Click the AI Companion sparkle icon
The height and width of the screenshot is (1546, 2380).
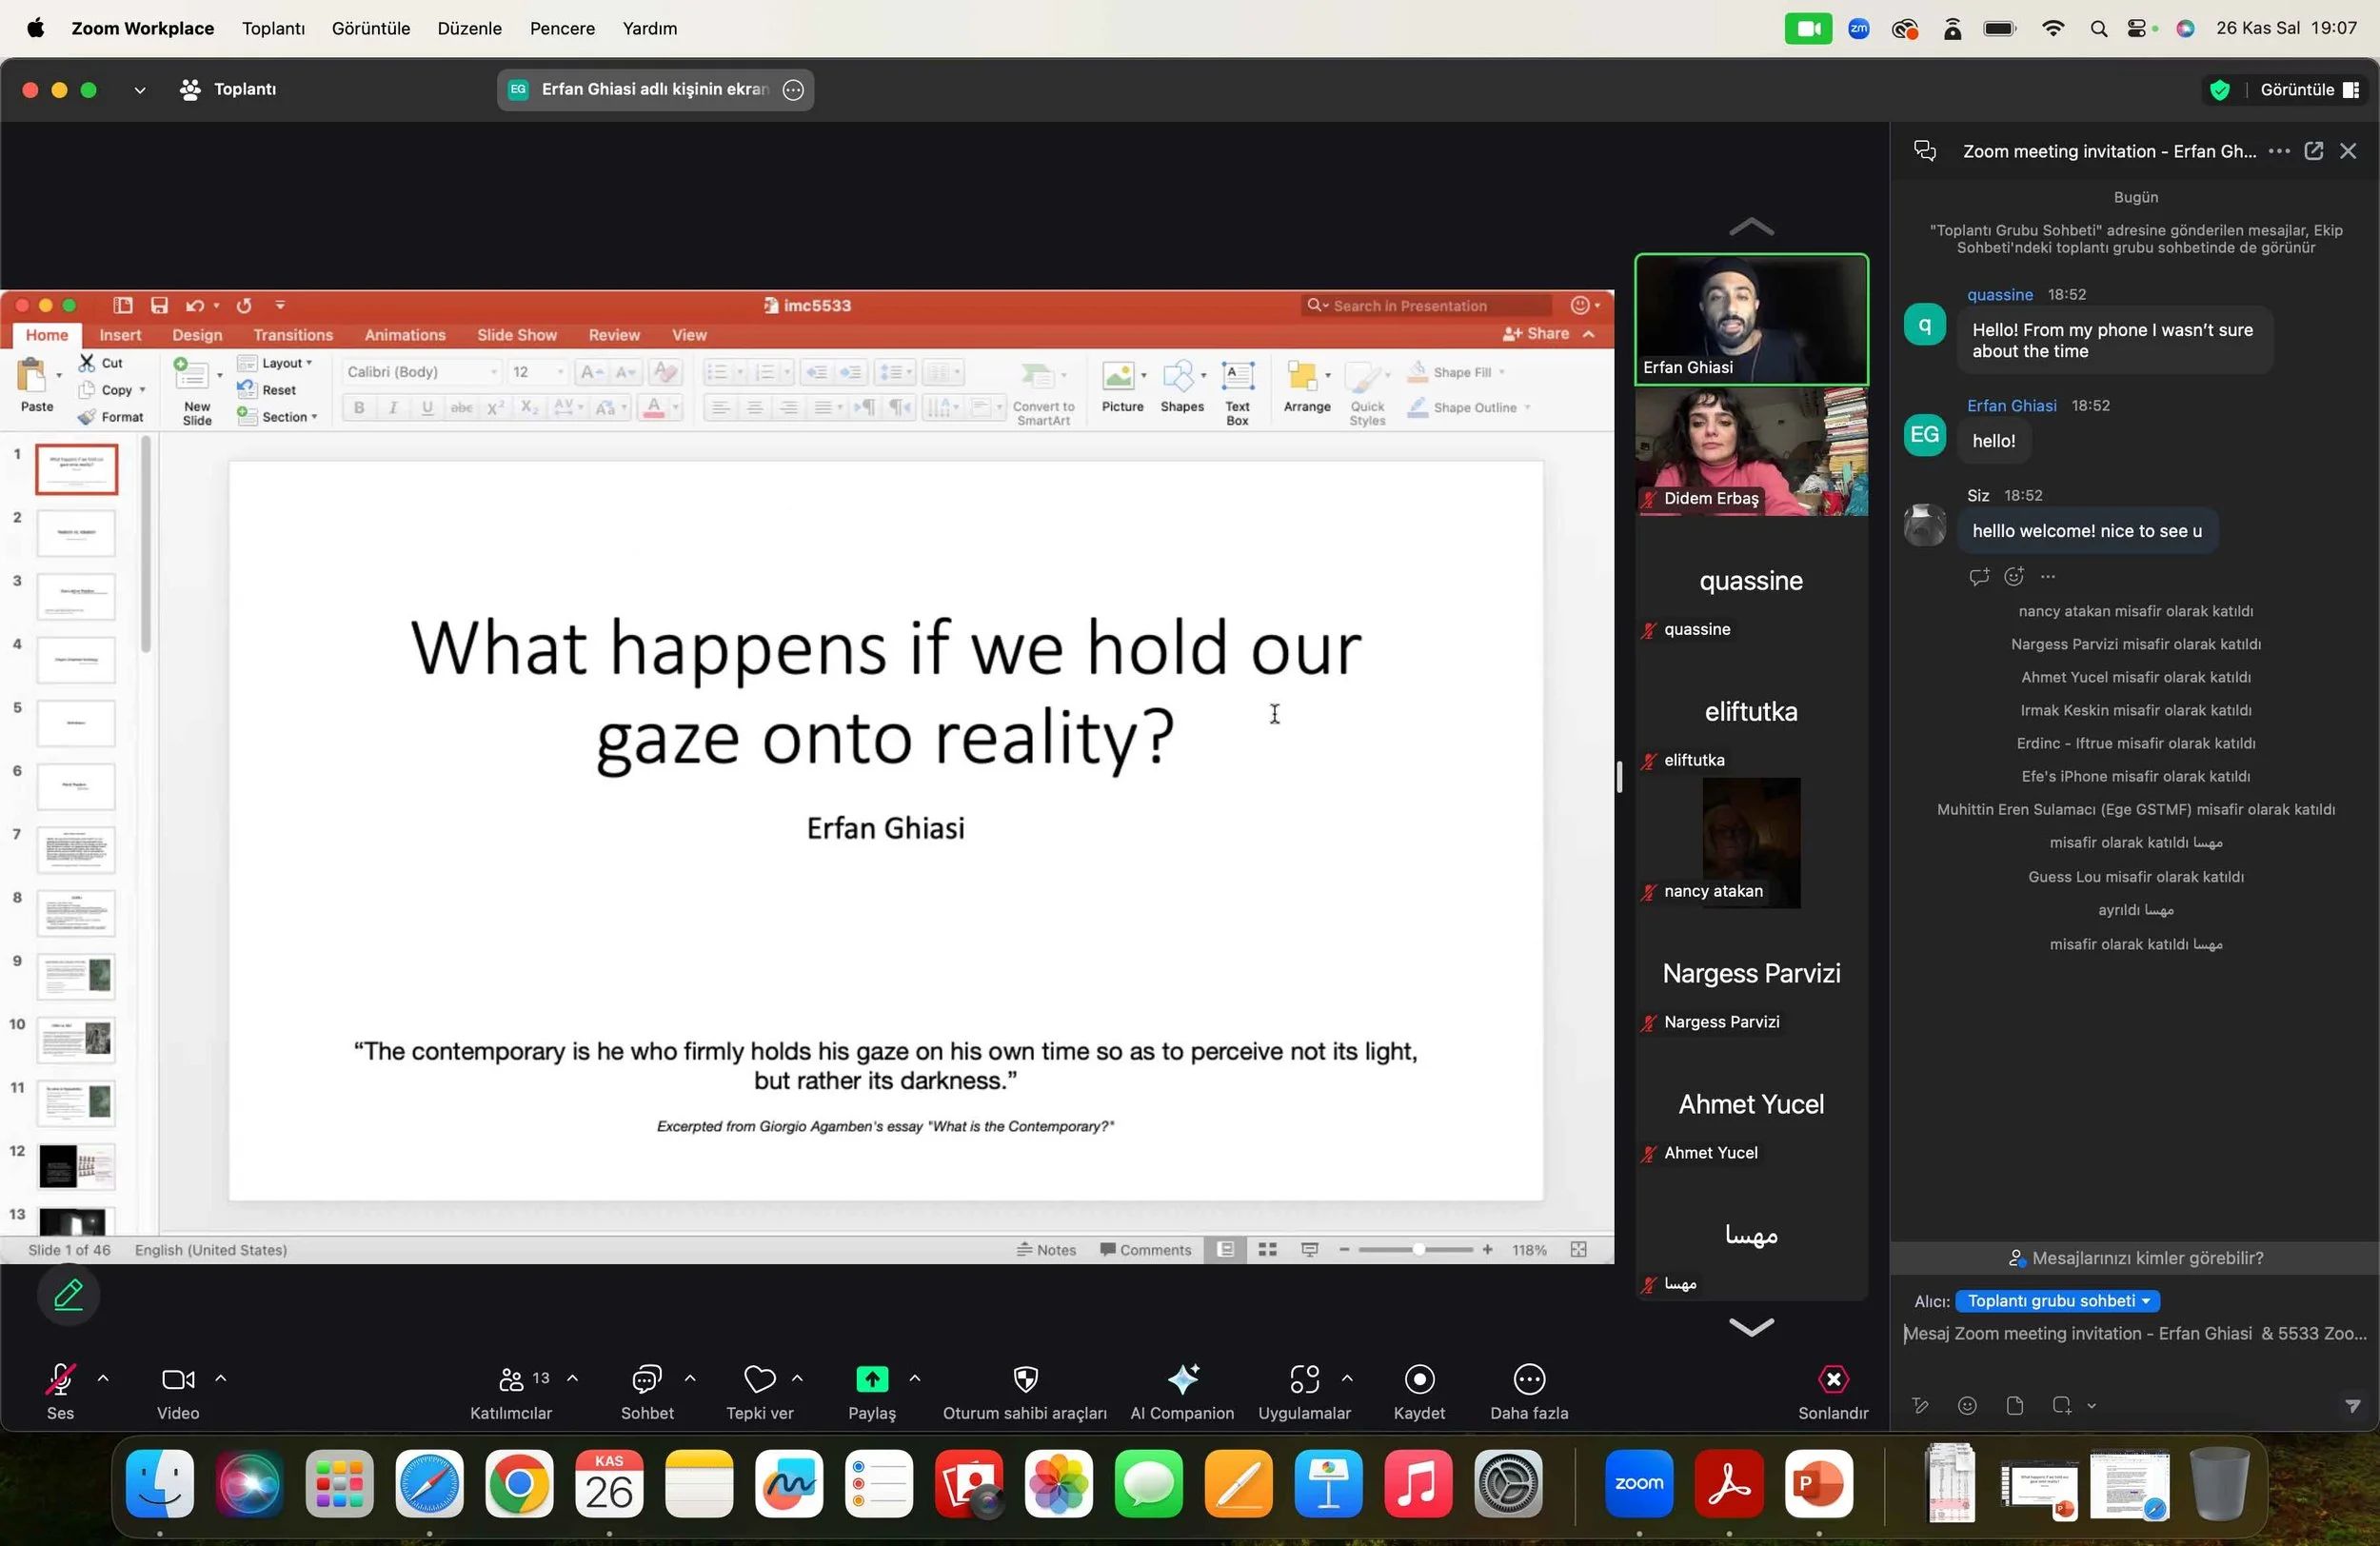coord(1182,1379)
